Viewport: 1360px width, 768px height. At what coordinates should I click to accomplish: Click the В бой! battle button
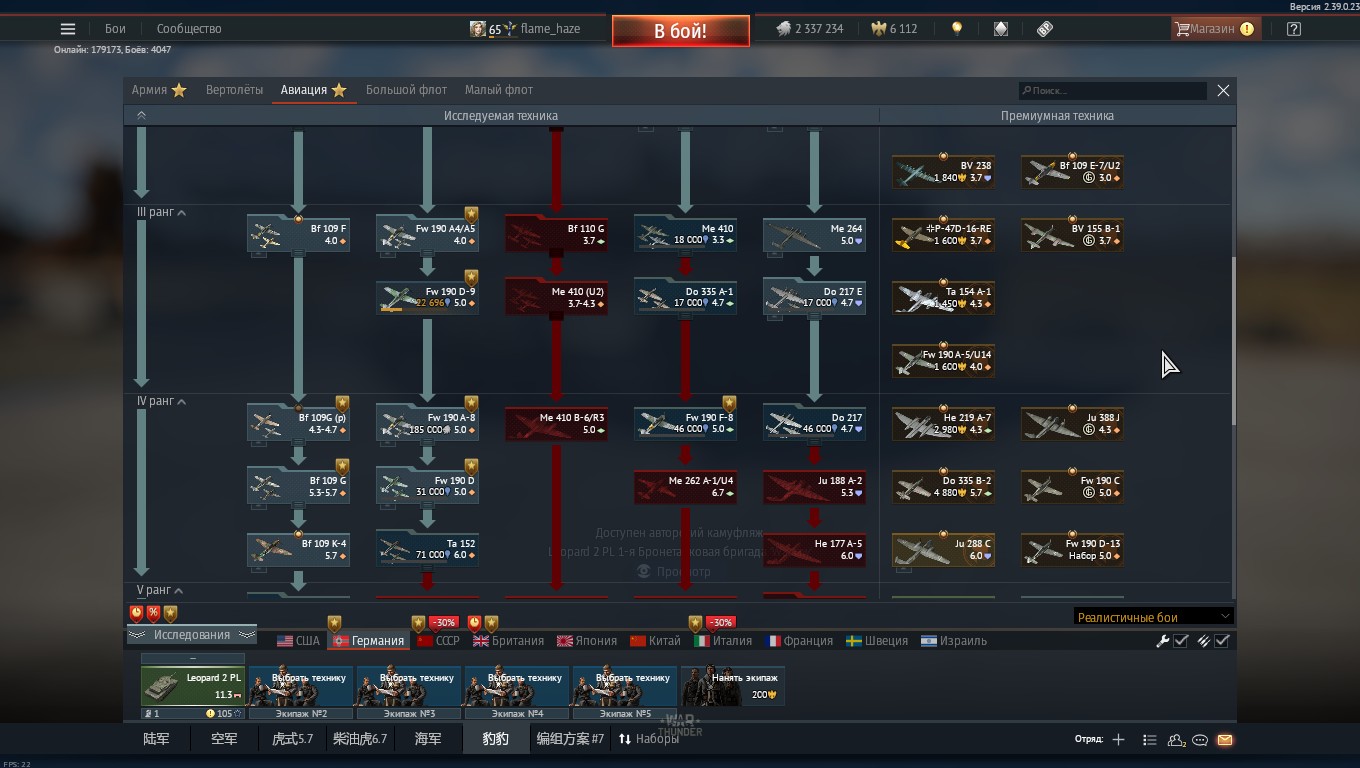click(680, 31)
